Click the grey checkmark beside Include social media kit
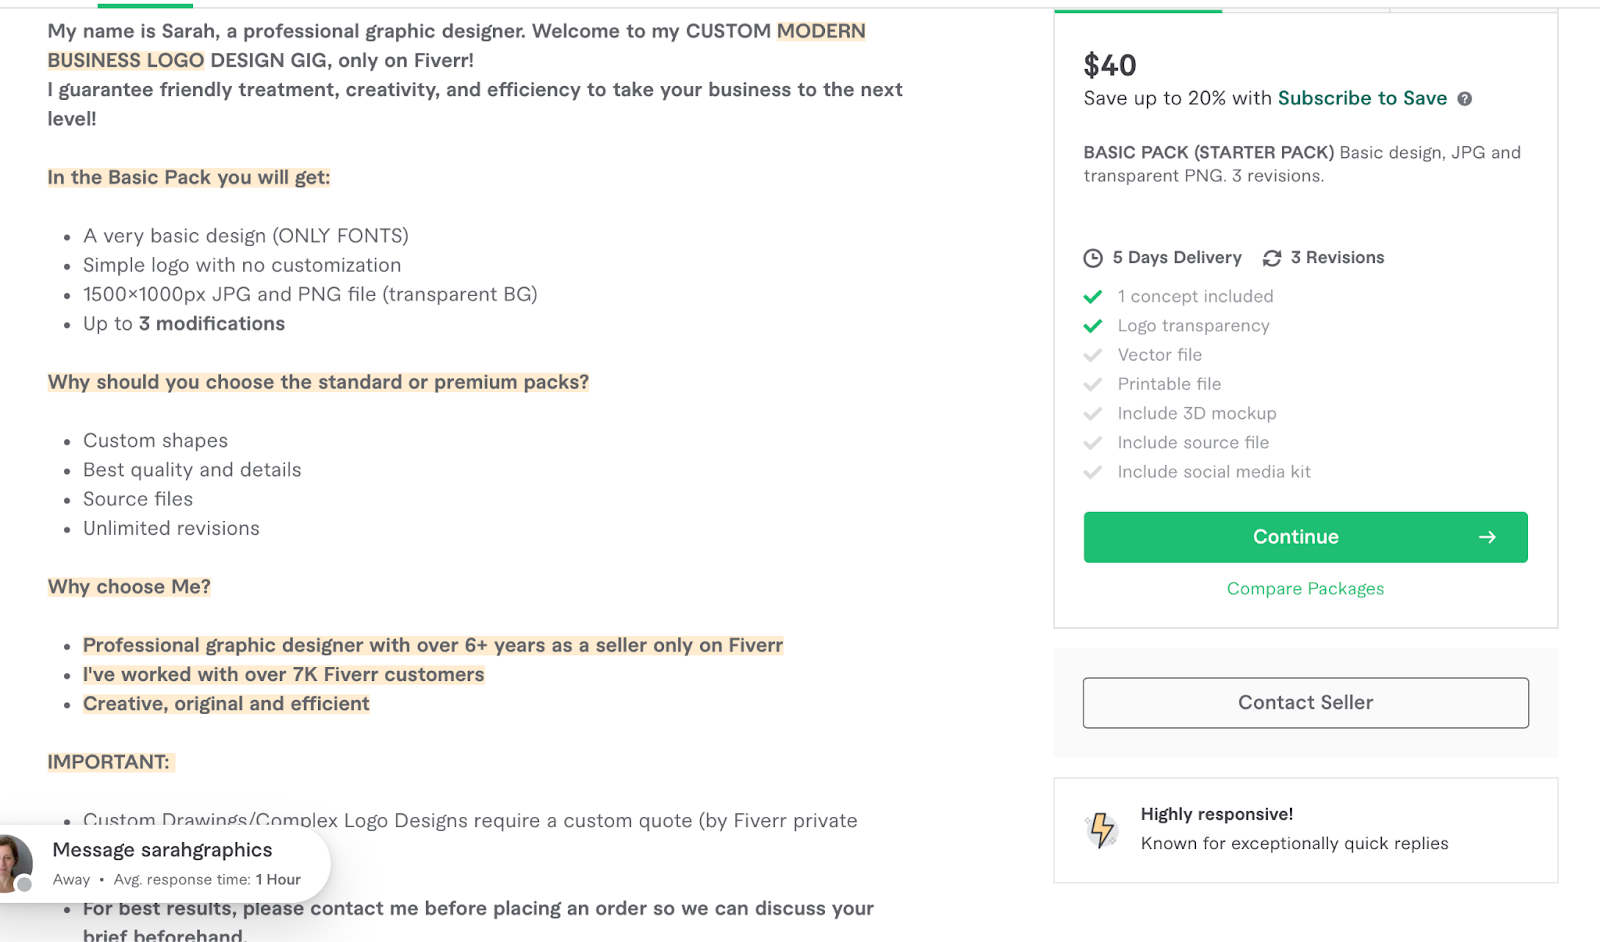The image size is (1600, 942). pyautogui.click(x=1093, y=472)
